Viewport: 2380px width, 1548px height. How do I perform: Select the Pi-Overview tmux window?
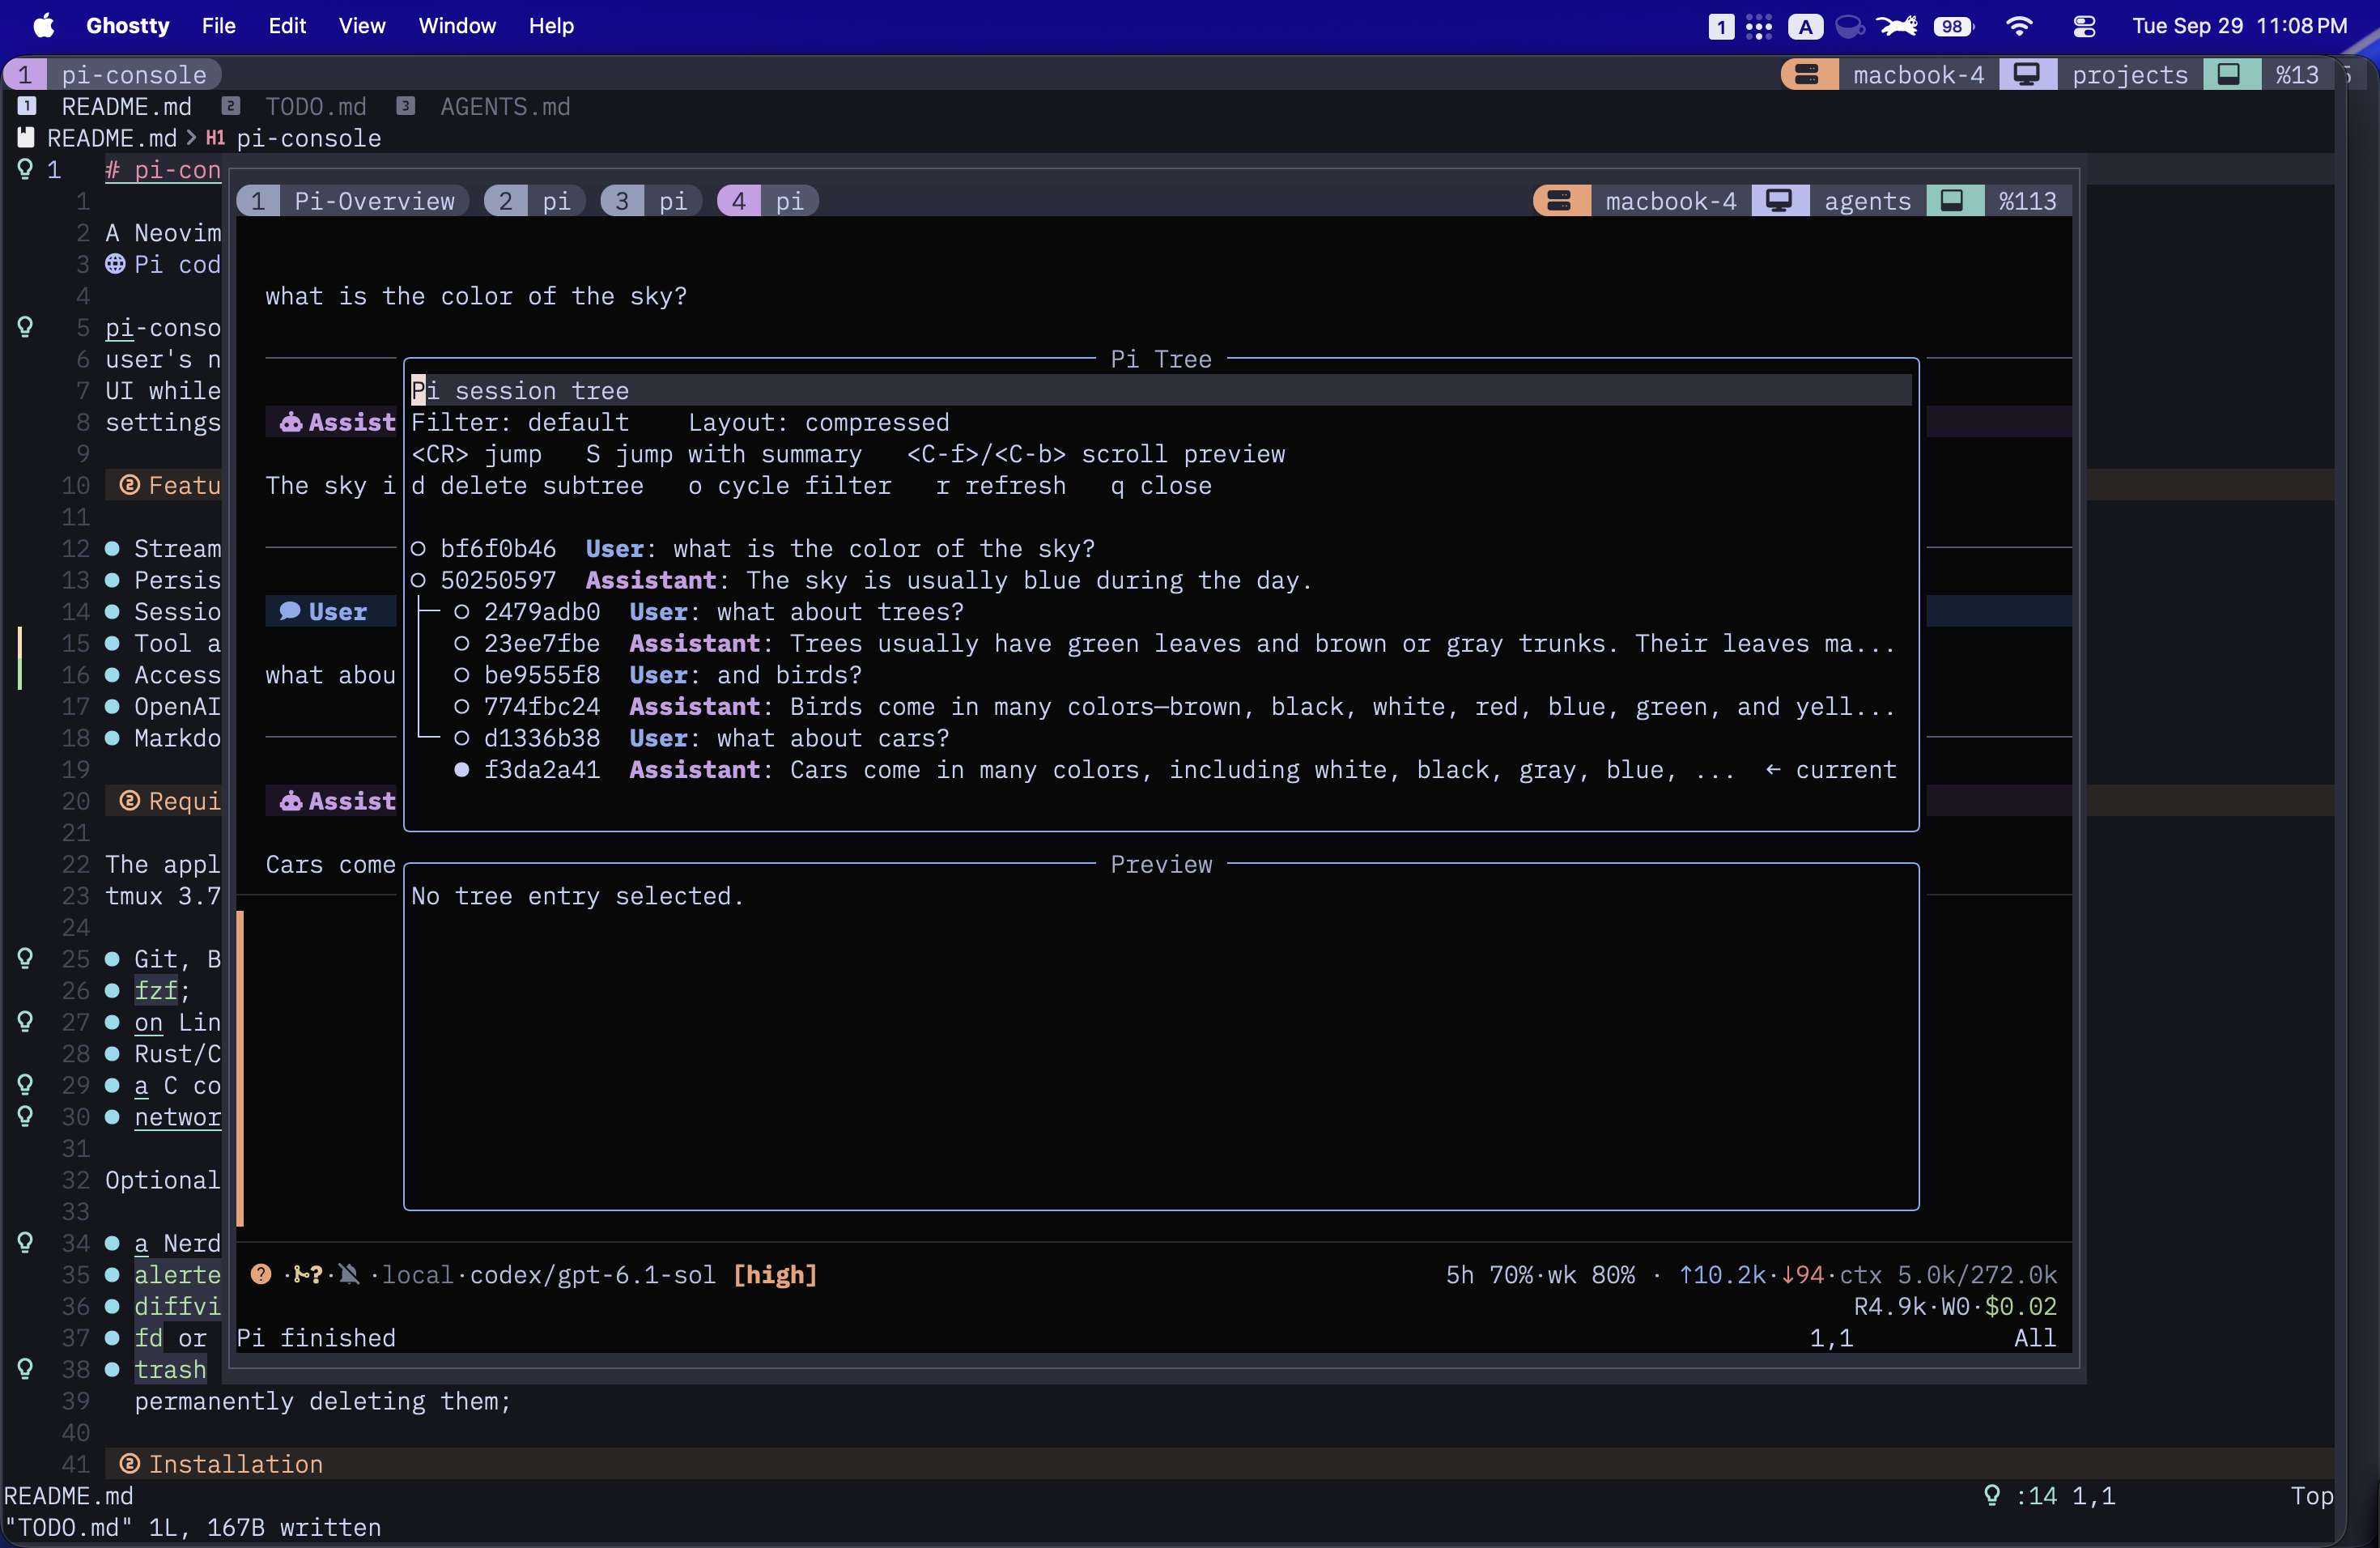pos(353,201)
